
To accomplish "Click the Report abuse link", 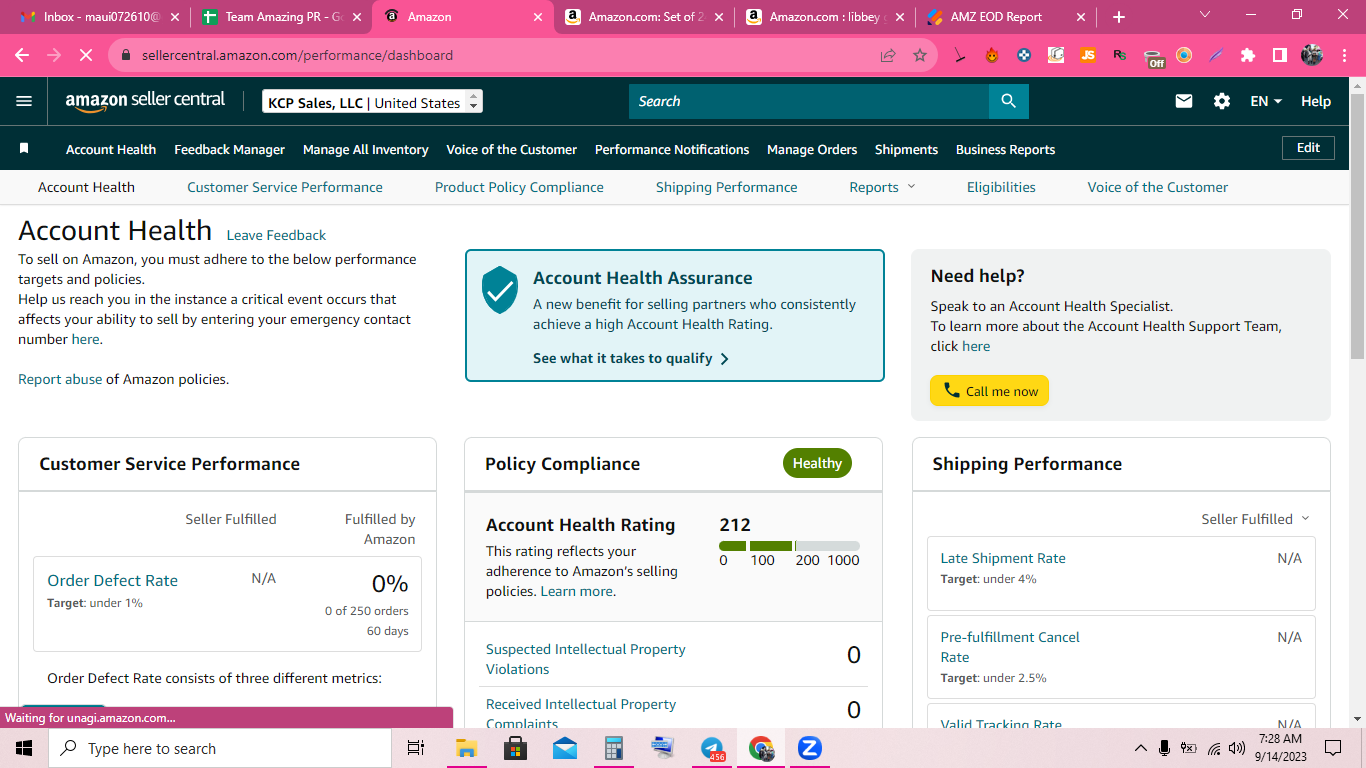I will click(x=60, y=379).
